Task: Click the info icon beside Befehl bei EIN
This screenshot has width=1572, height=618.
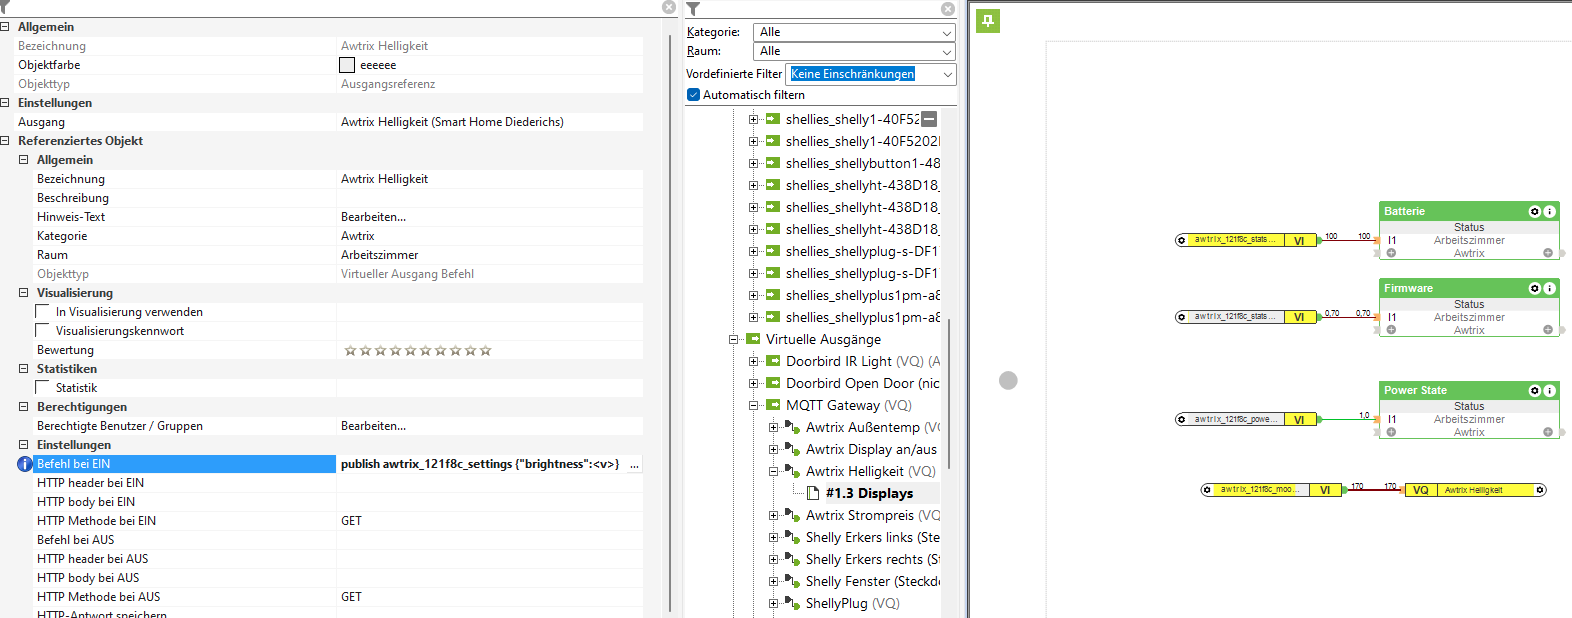Action: pyautogui.click(x=25, y=464)
